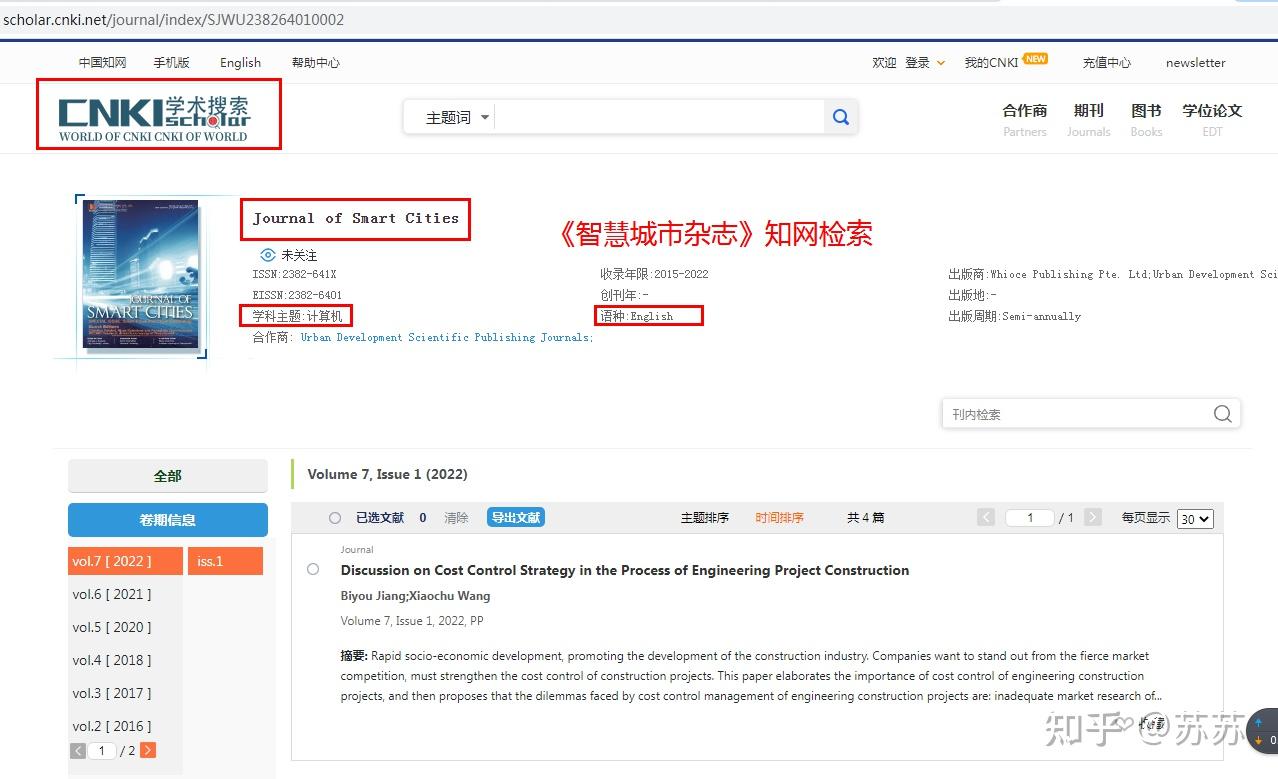Click the Journal of Smart Cities title
This screenshot has height=779, width=1278.
click(x=355, y=218)
